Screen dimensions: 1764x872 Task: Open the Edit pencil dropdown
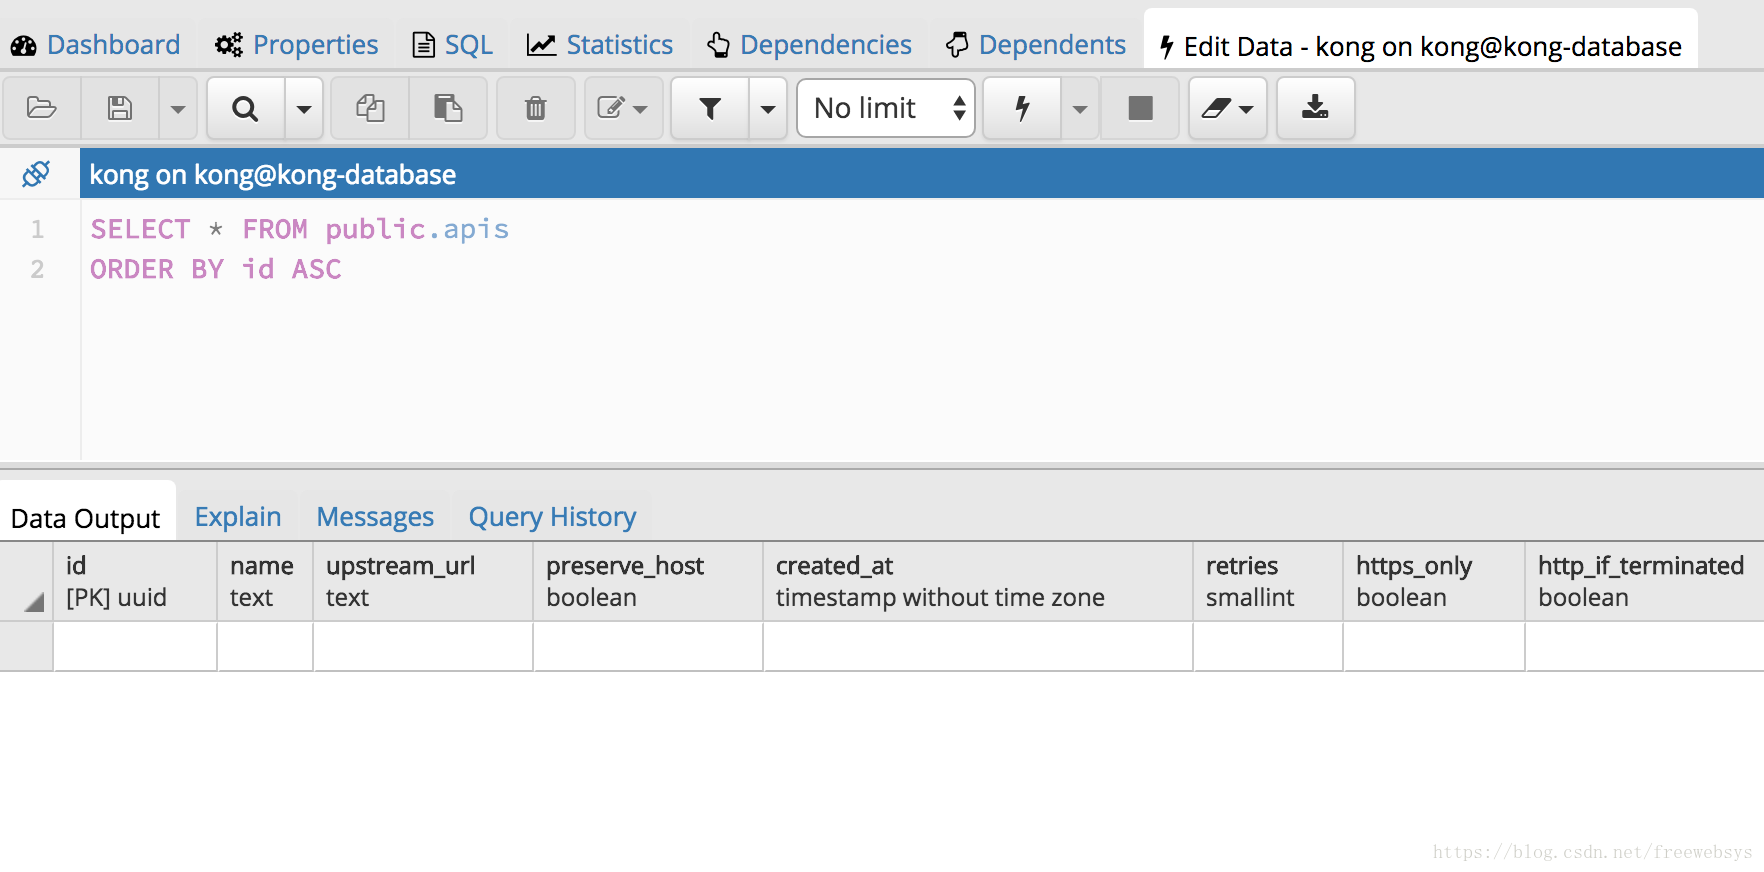623,108
